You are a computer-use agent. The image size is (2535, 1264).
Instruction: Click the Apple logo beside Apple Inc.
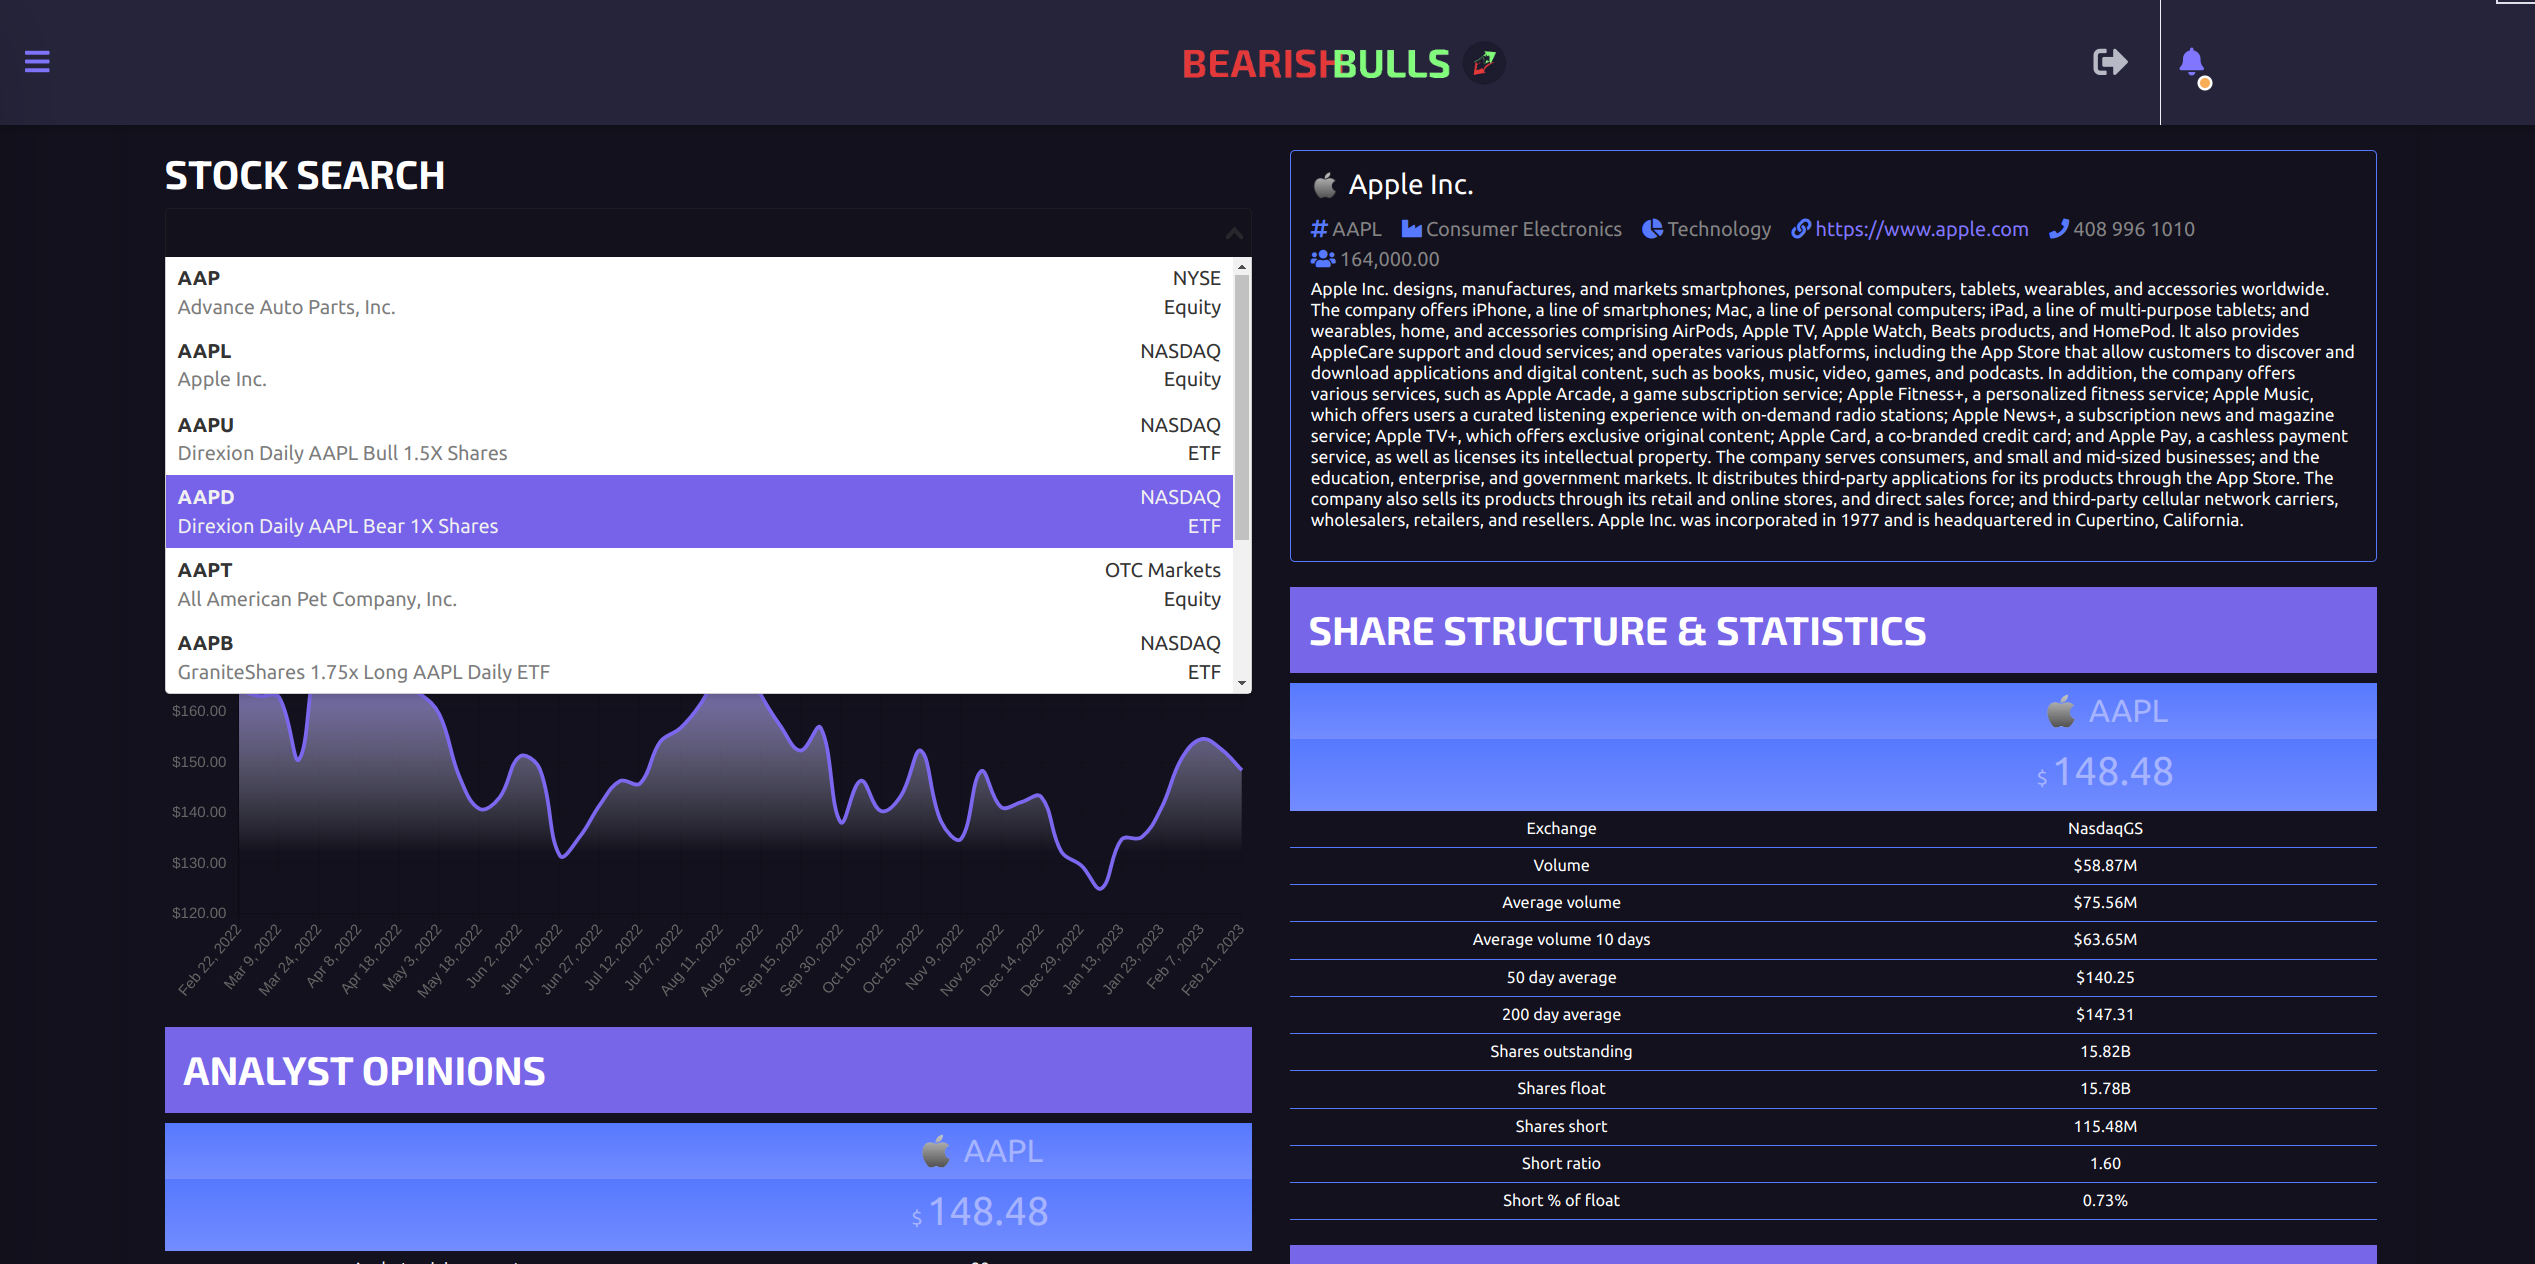(x=1325, y=185)
